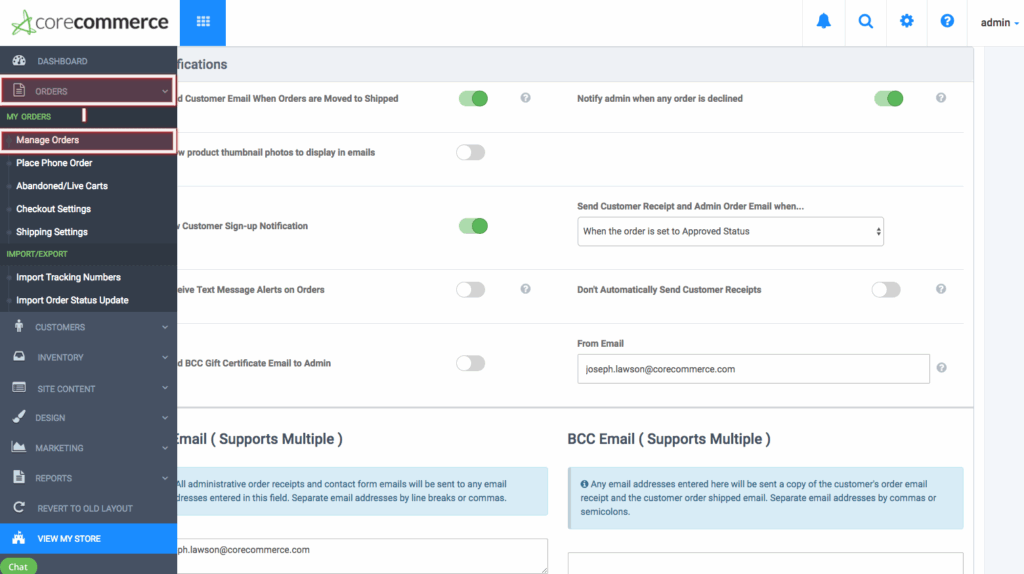Open the admin user dropdown

(999, 22)
